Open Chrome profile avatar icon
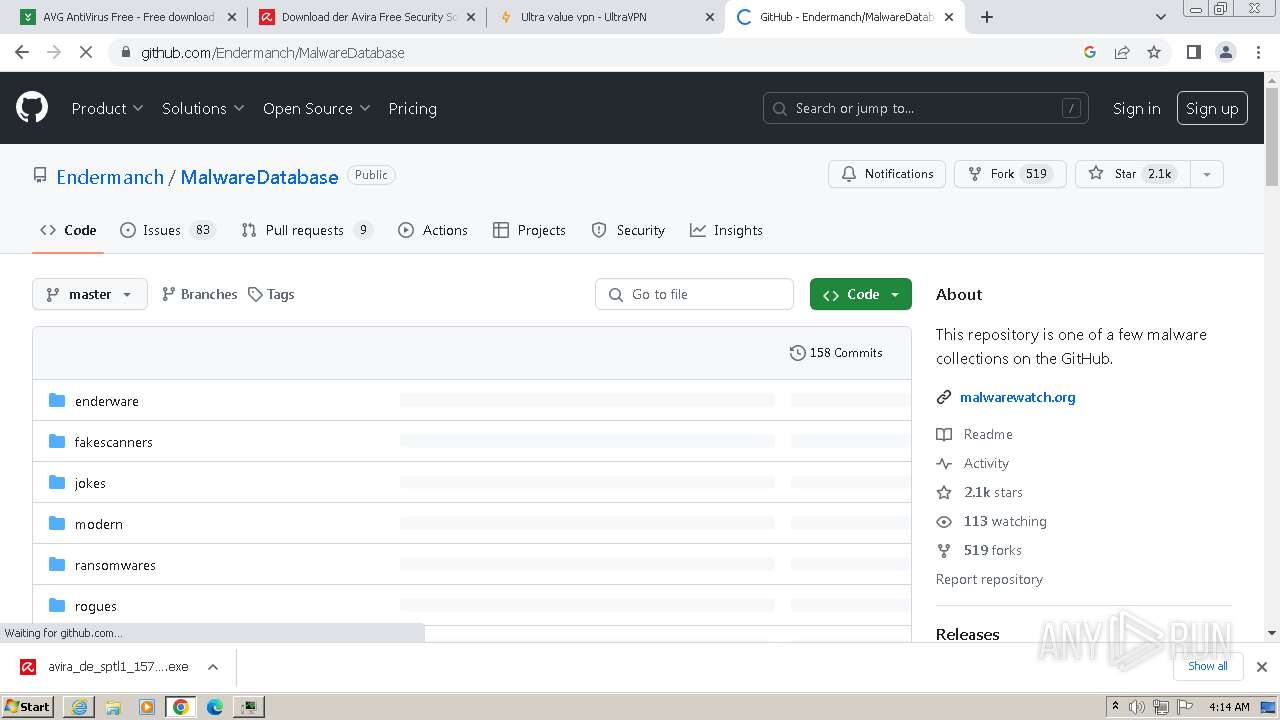This screenshot has height=720, width=1280. [x=1226, y=52]
